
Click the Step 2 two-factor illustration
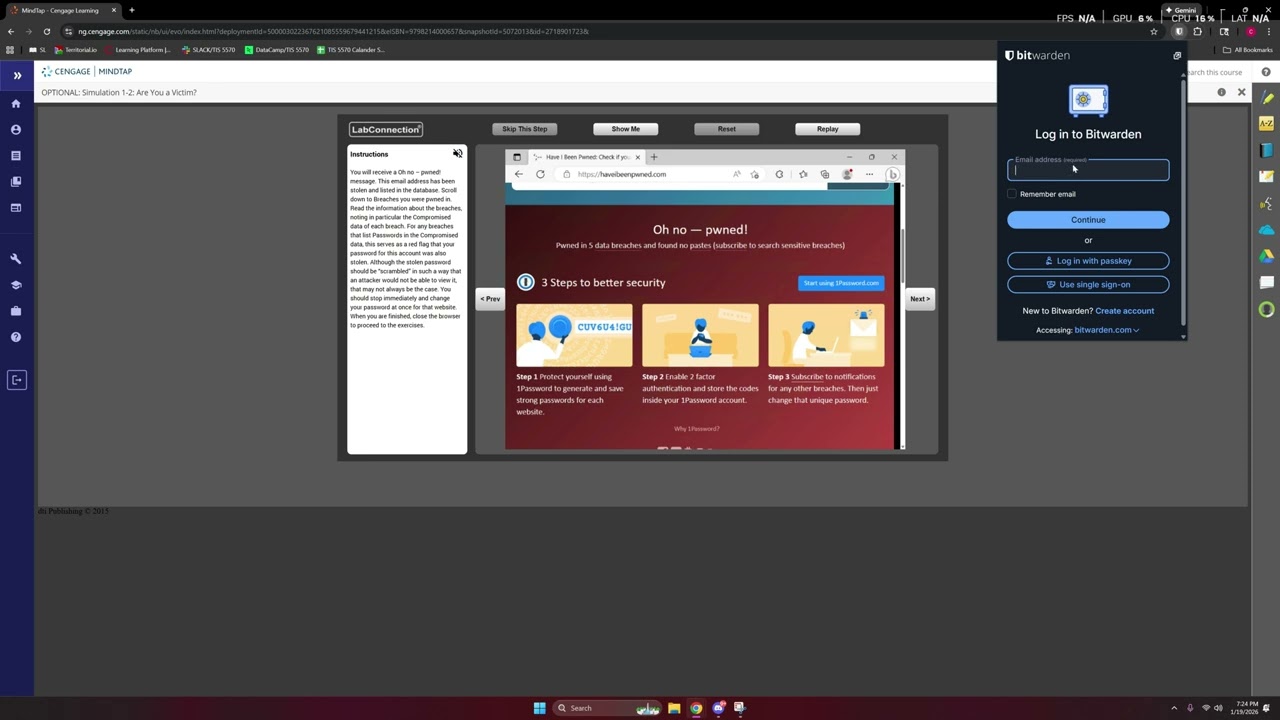tap(700, 335)
